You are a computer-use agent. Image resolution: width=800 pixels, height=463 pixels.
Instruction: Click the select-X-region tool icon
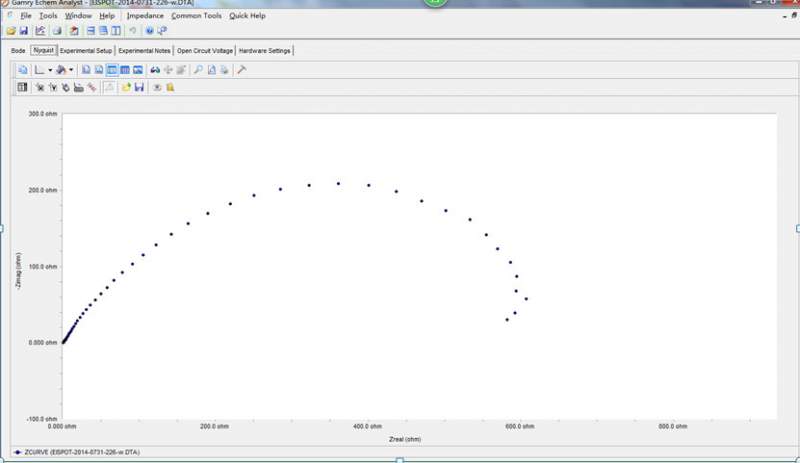click(40, 88)
